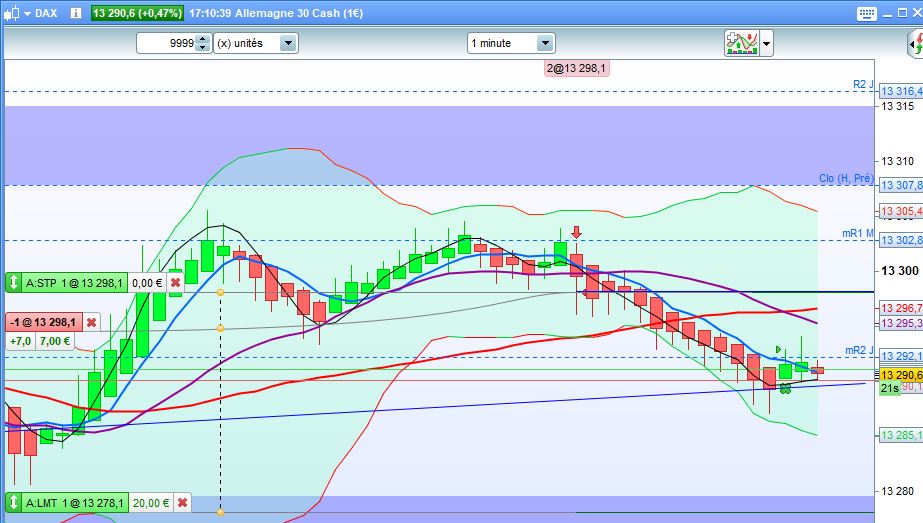Click the green clover marker on chart
923x523 pixels.
785,388
